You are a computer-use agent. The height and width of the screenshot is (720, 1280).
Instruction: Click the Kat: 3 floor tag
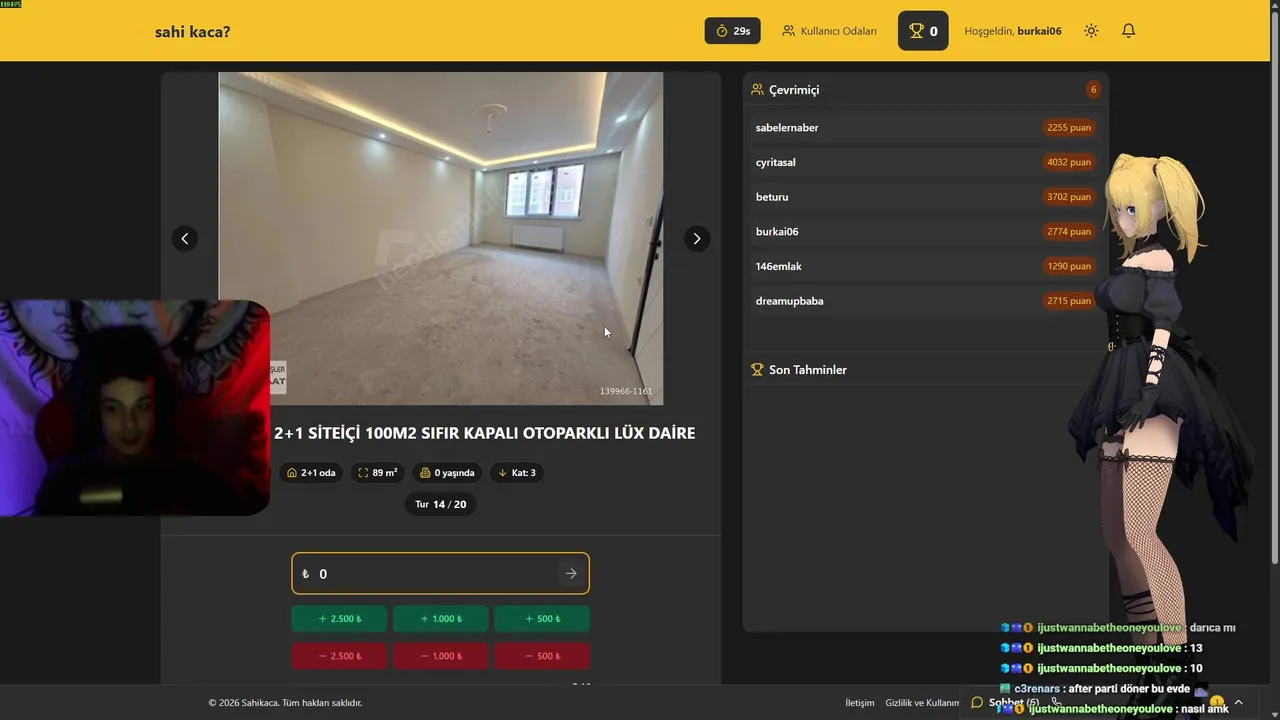[x=517, y=473]
